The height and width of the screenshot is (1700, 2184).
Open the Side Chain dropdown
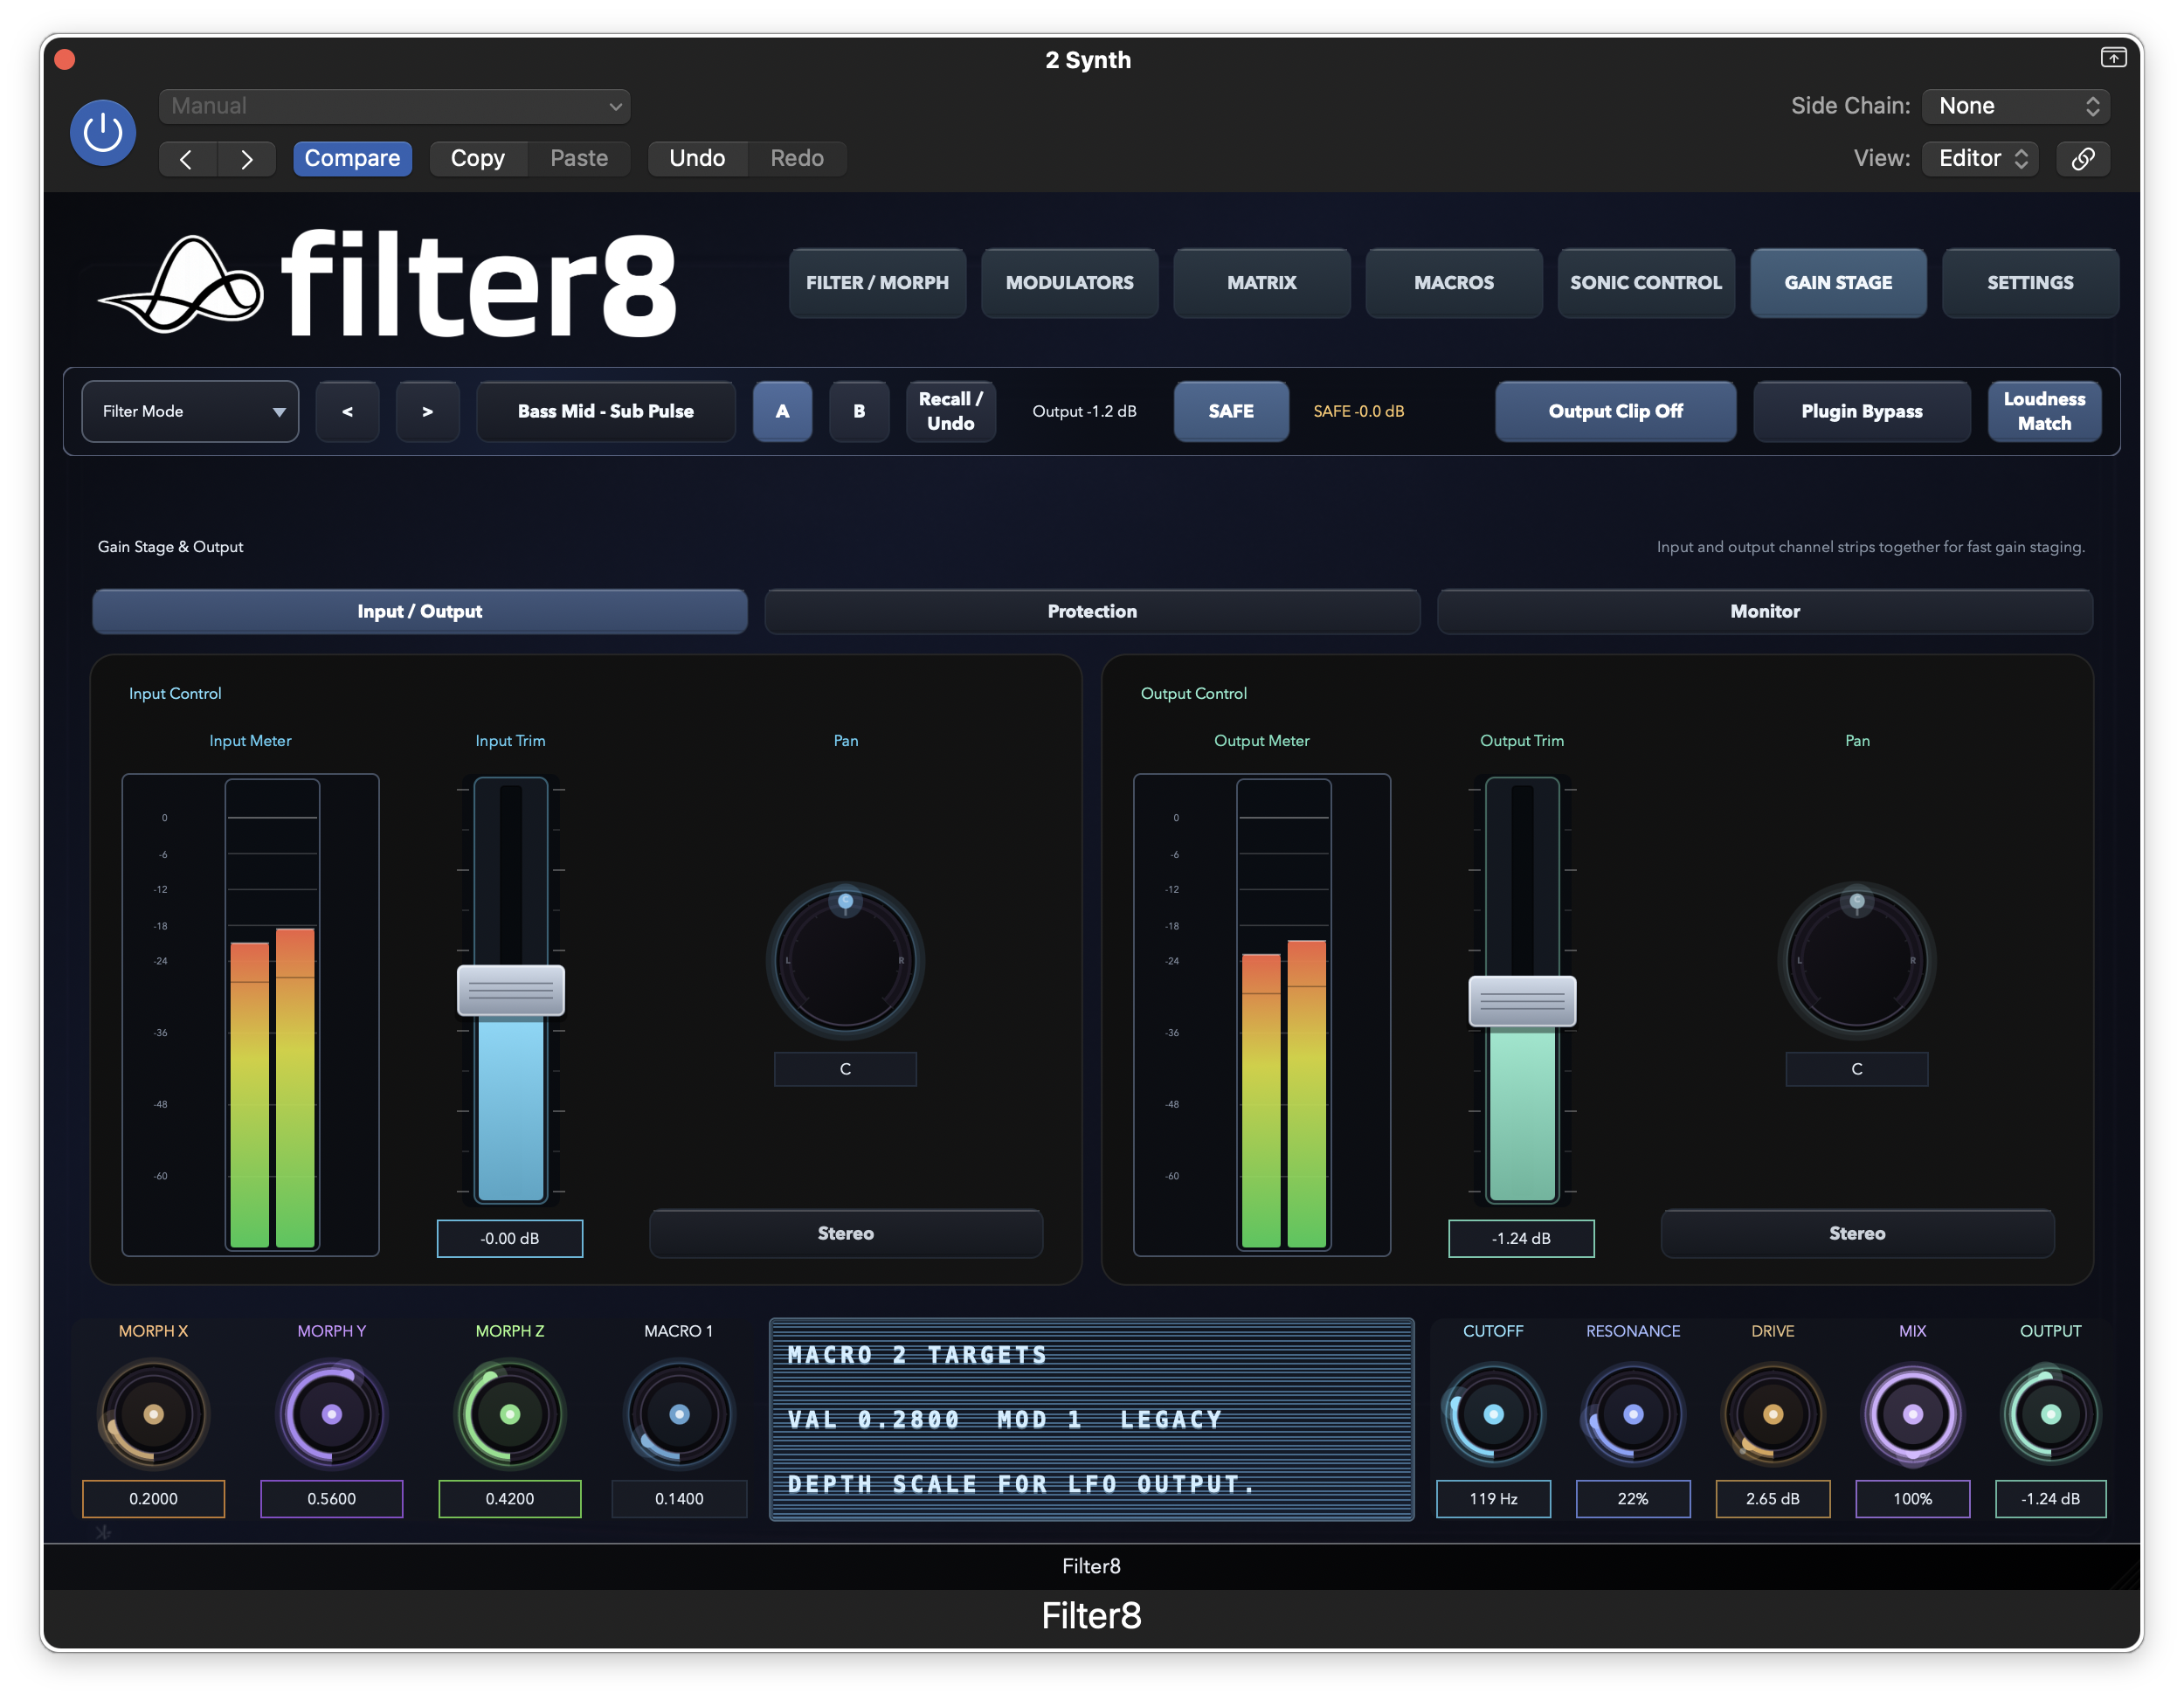pyautogui.click(x=2016, y=106)
